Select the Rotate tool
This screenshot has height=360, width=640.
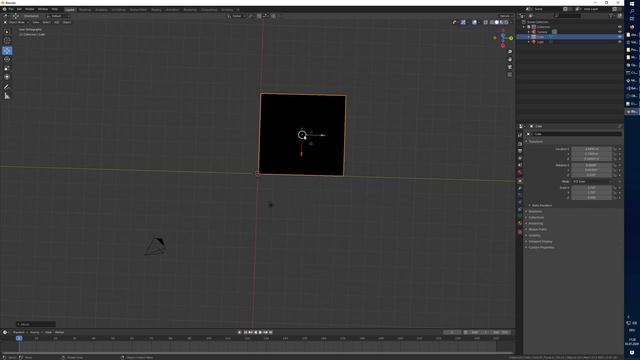(7, 59)
